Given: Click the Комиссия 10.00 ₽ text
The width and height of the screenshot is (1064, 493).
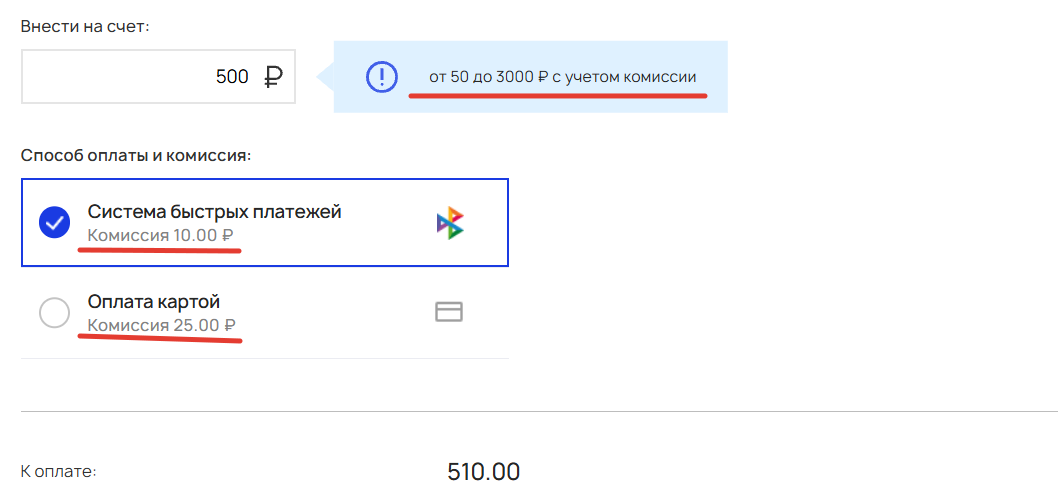Looking at the screenshot, I should pos(161,236).
